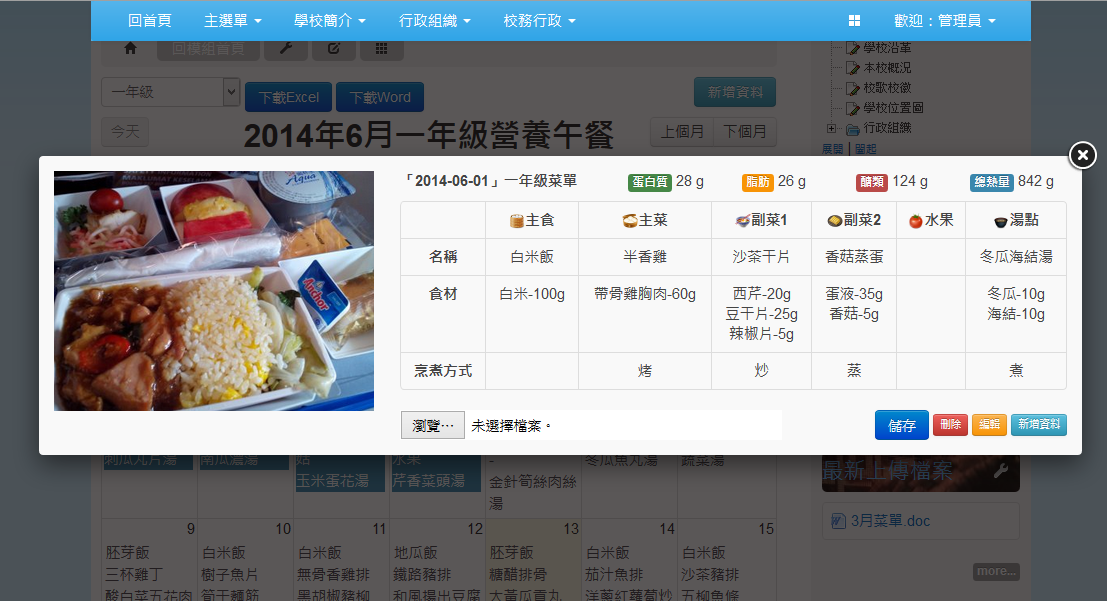Click the home icon button
The image size is (1107, 601).
click(130, 48)
